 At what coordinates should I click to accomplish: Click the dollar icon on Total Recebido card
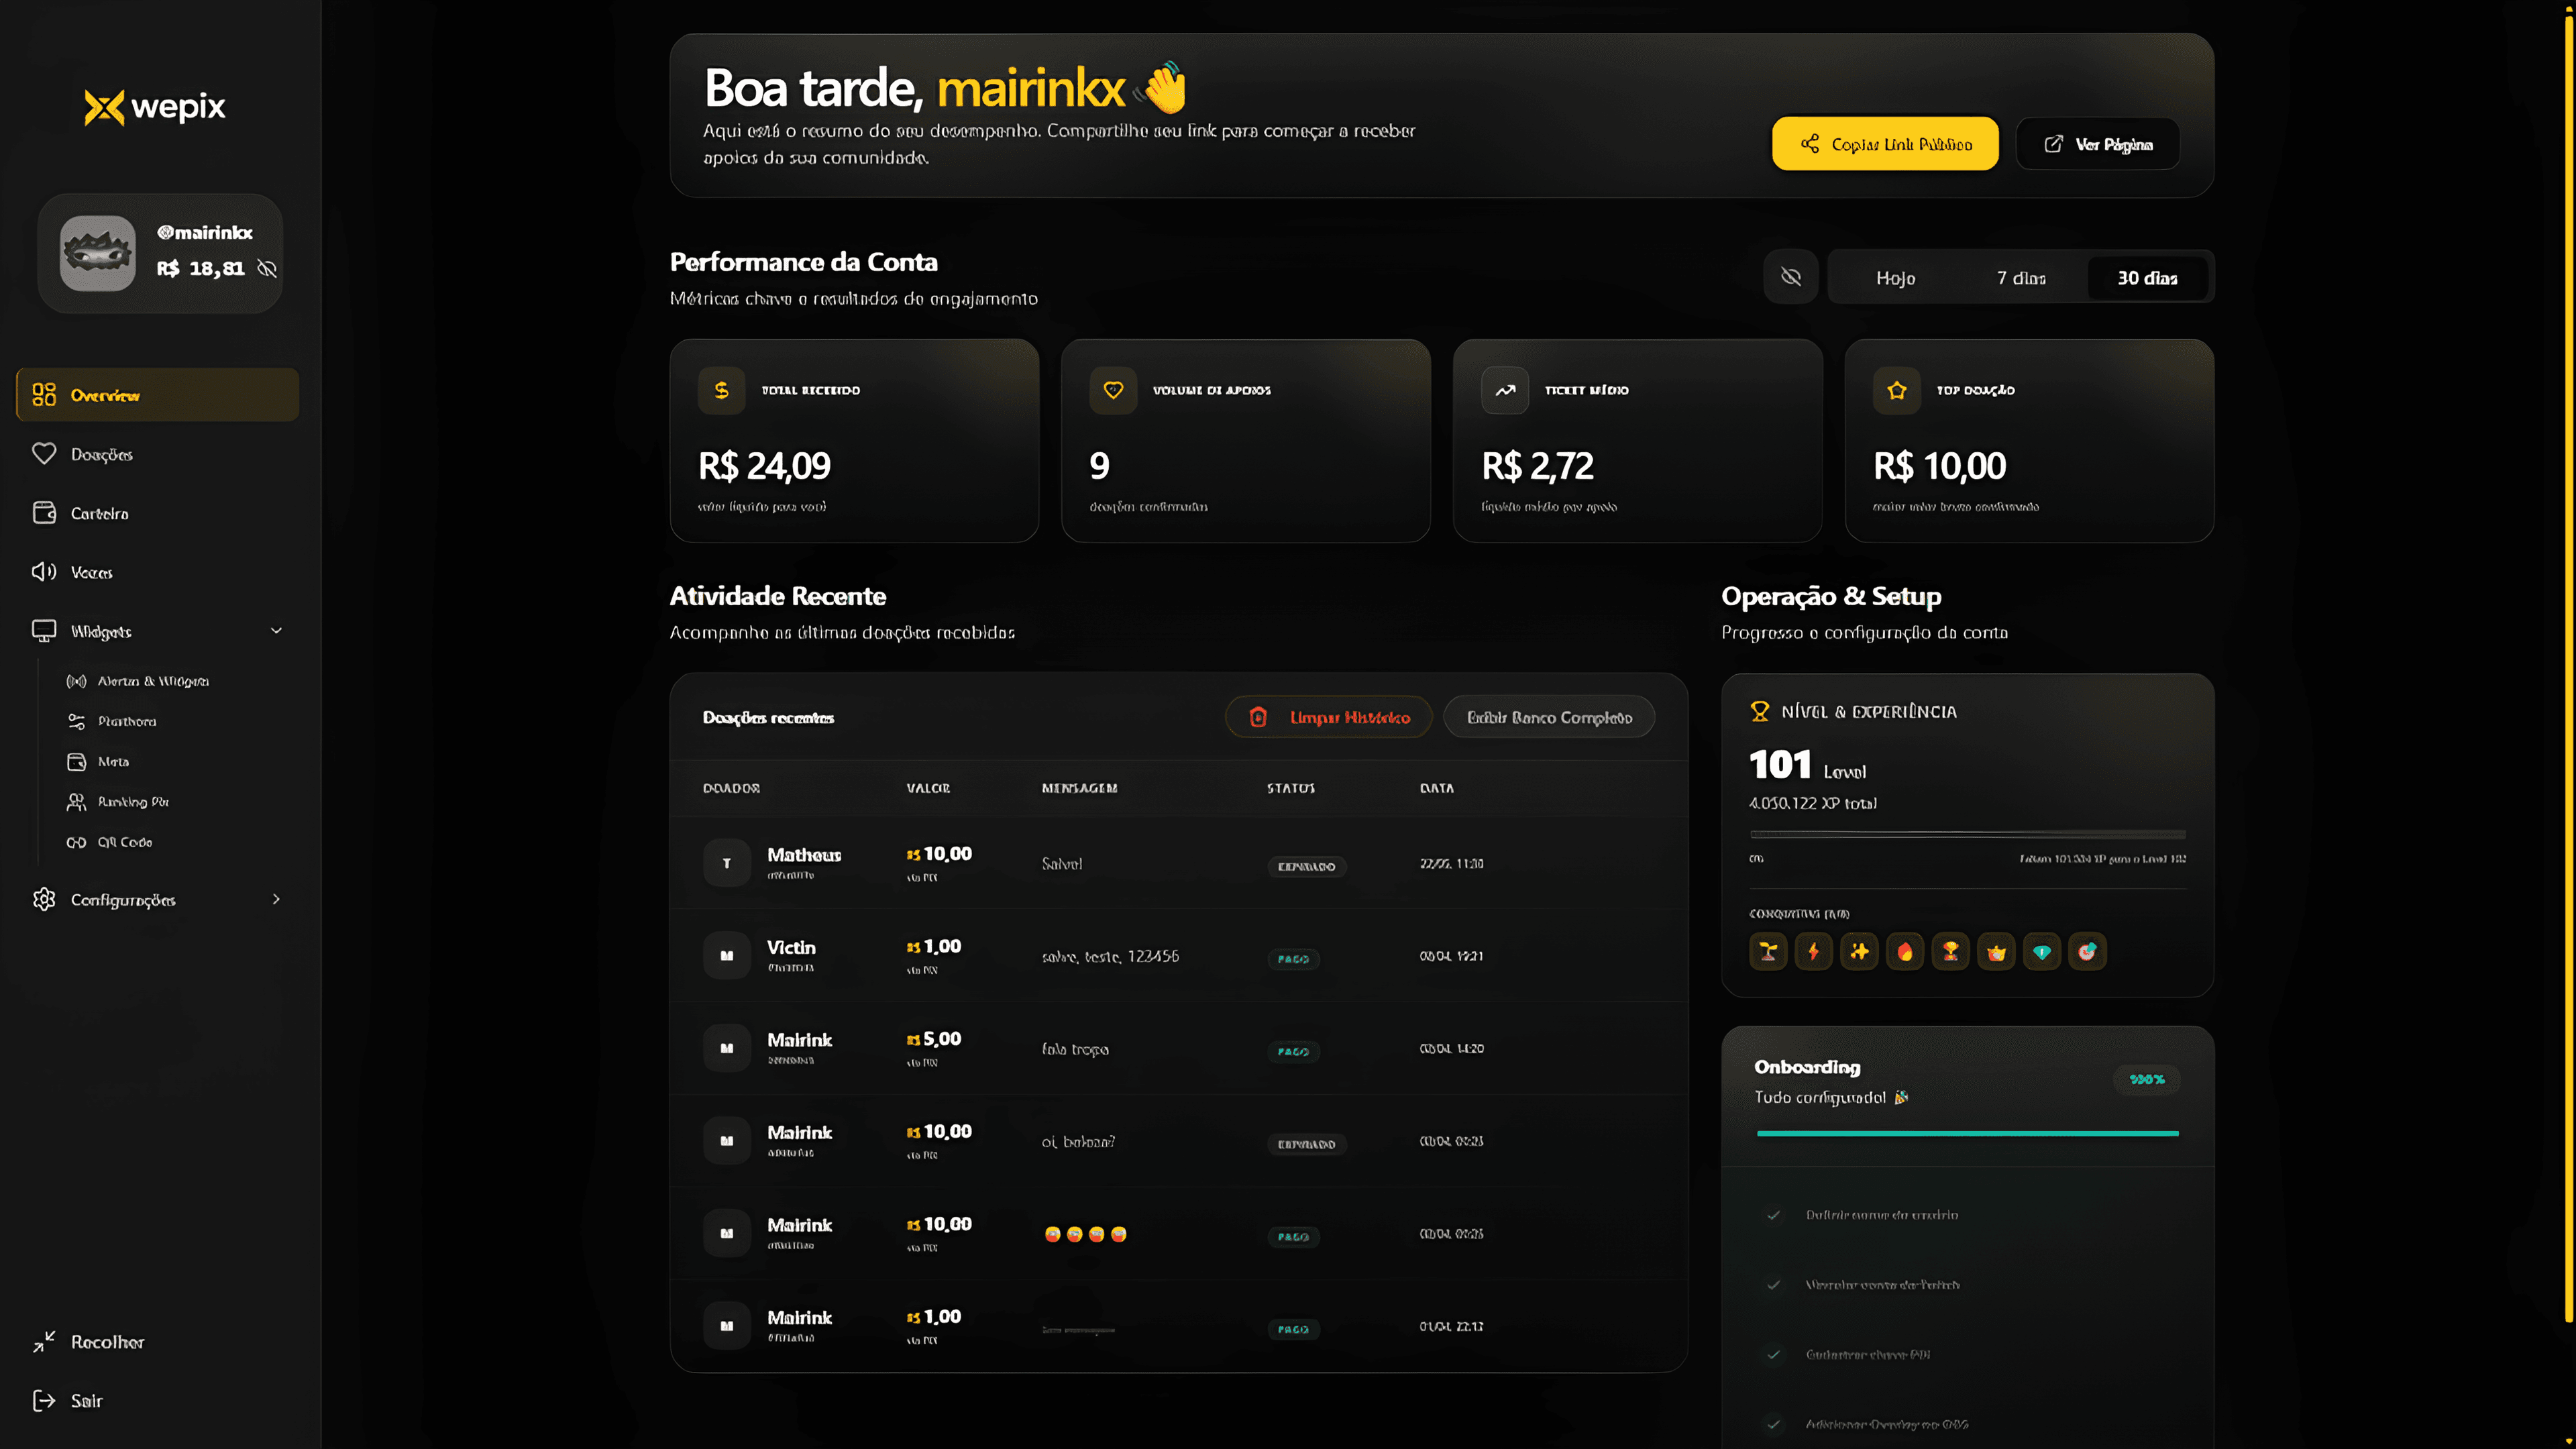point(722,391)
